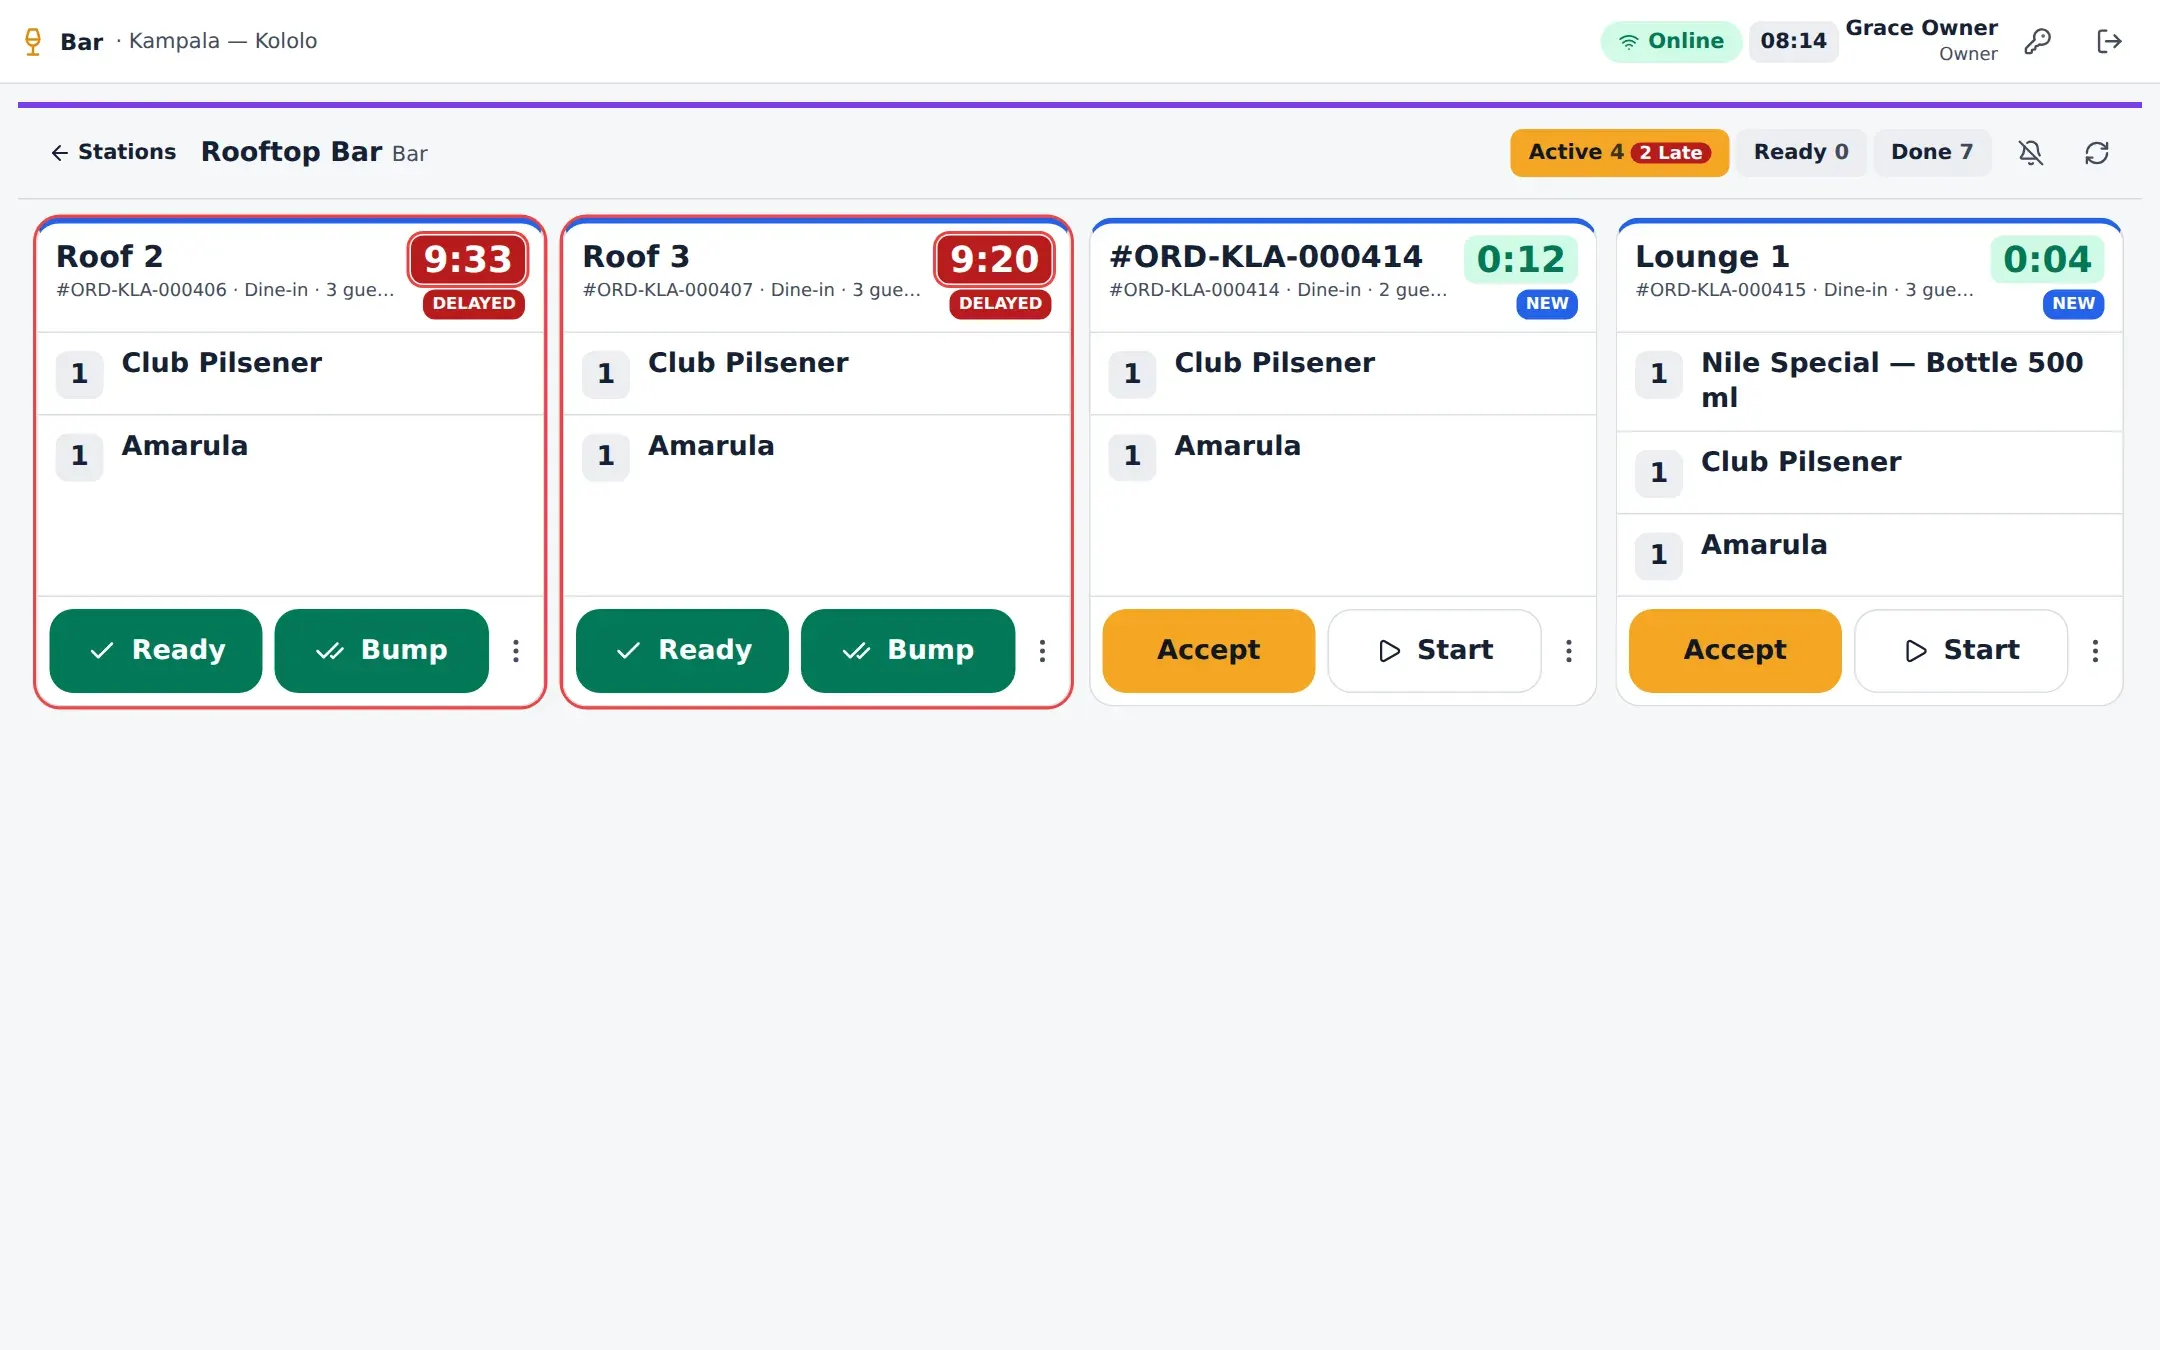Go back to Stations

coord(114,152)
